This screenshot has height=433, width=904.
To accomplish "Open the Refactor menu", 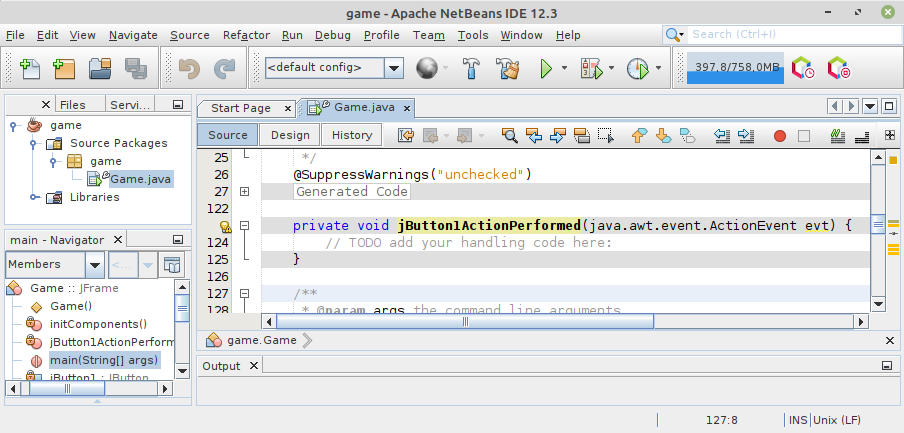I will [246, 35].
